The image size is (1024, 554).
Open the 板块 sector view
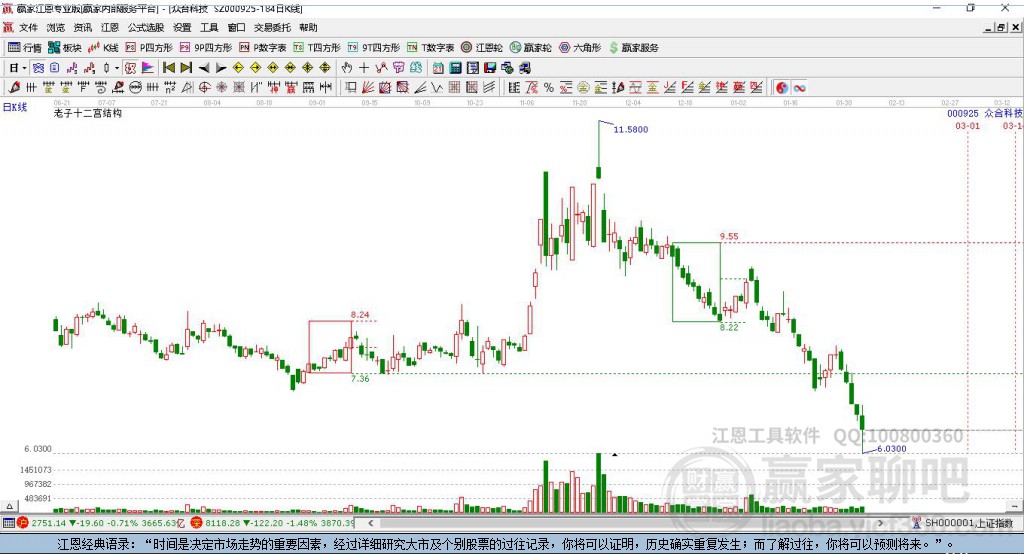pyautogui.click(x=65, y=48)
